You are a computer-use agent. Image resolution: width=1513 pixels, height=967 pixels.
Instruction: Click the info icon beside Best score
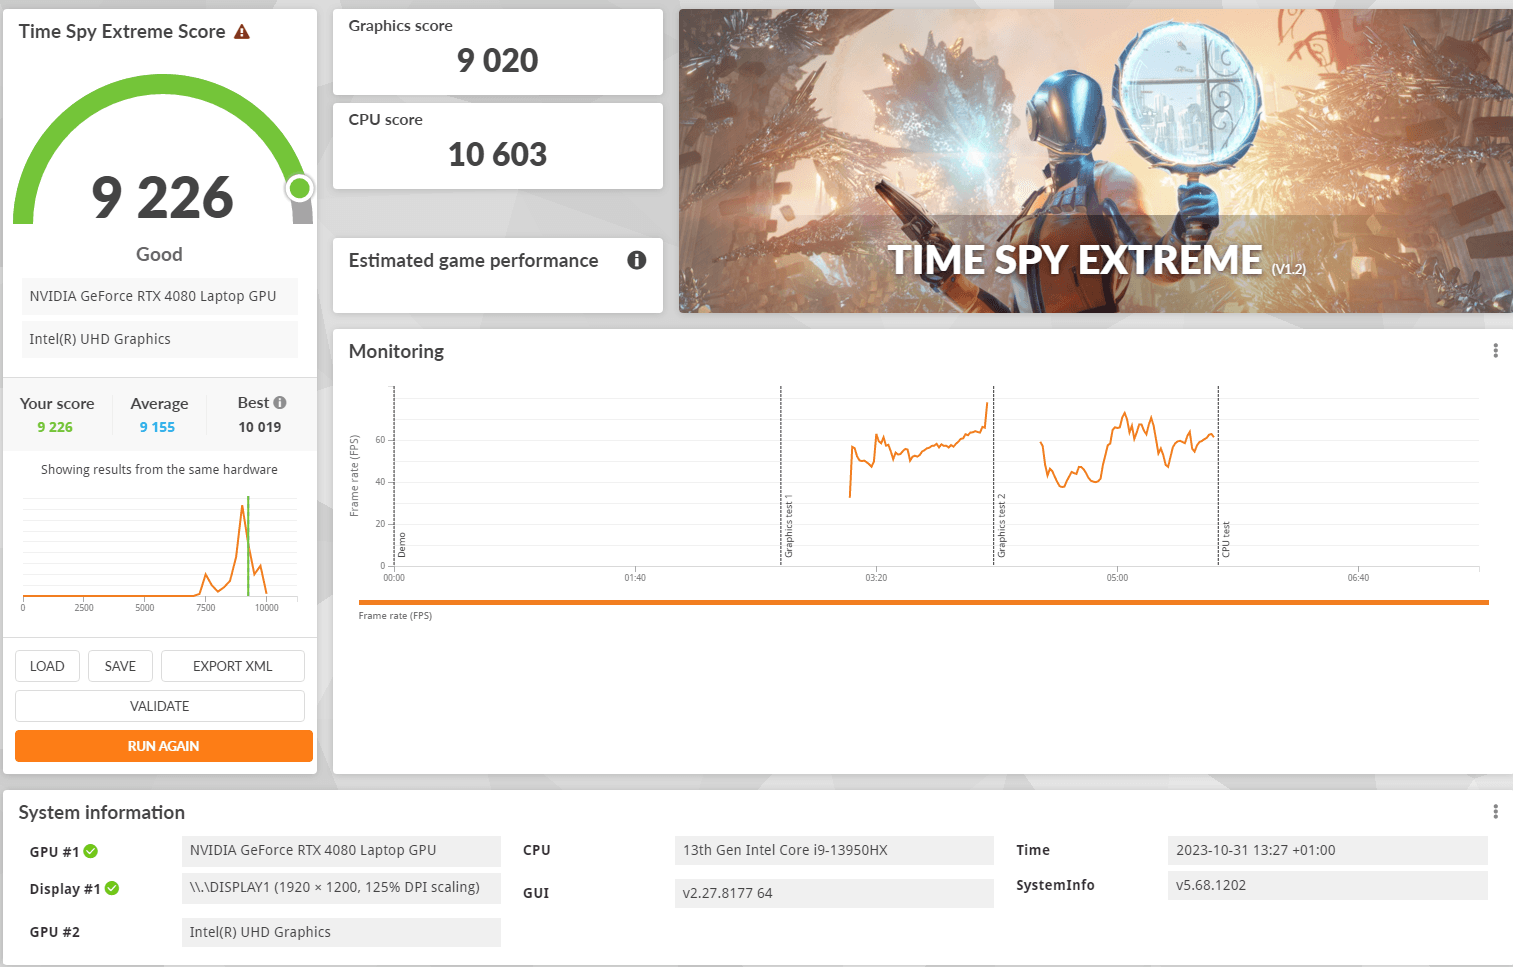coord(280,403)
